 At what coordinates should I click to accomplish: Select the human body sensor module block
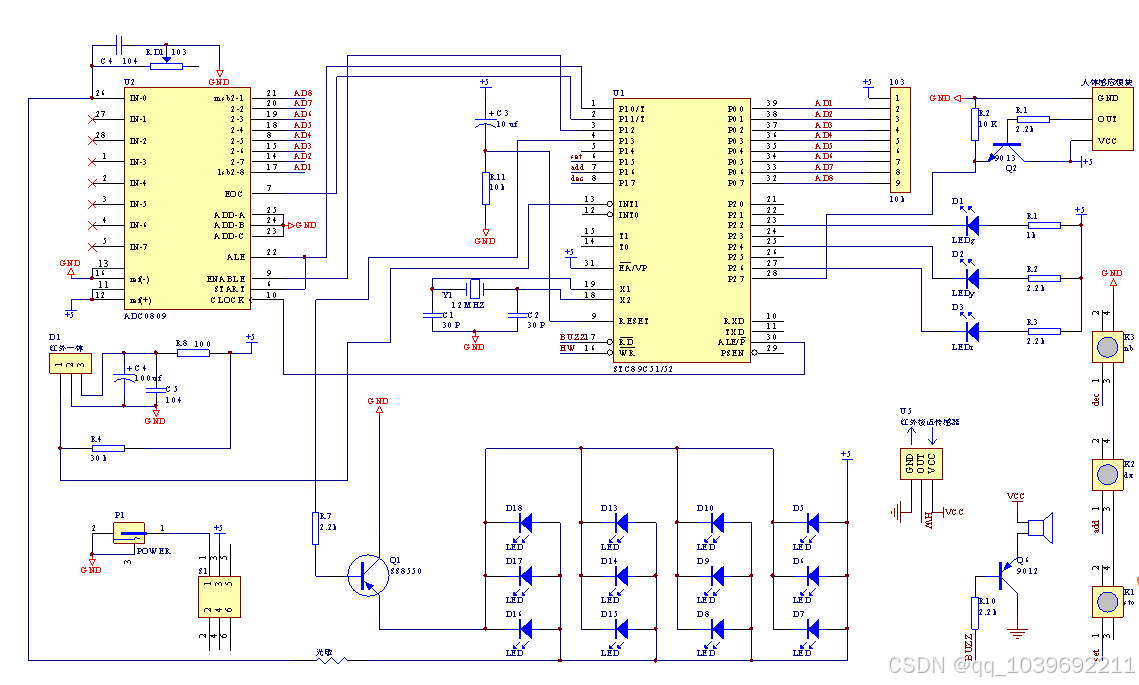(x=1113, y=119)
